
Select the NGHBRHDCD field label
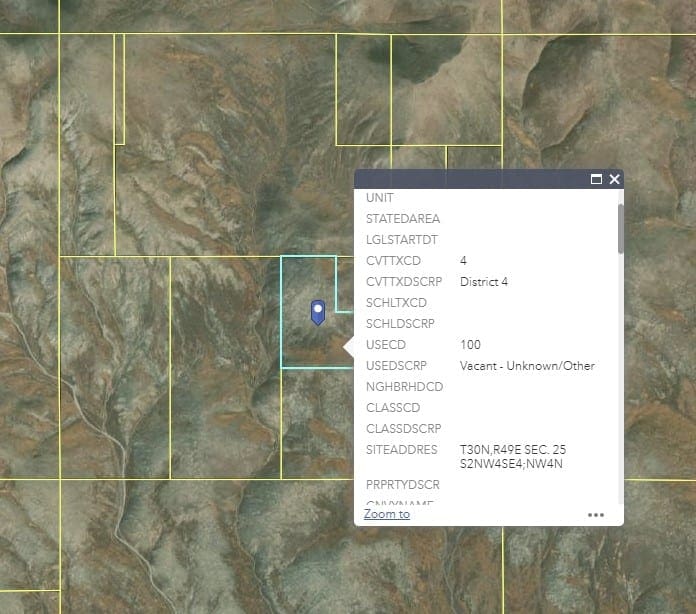(404, 387)
